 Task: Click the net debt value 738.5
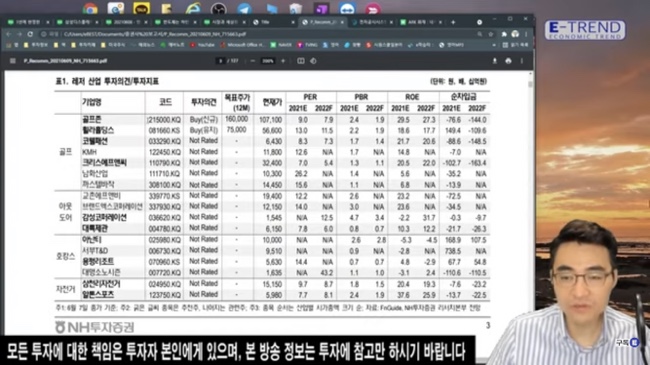(451, 251)
